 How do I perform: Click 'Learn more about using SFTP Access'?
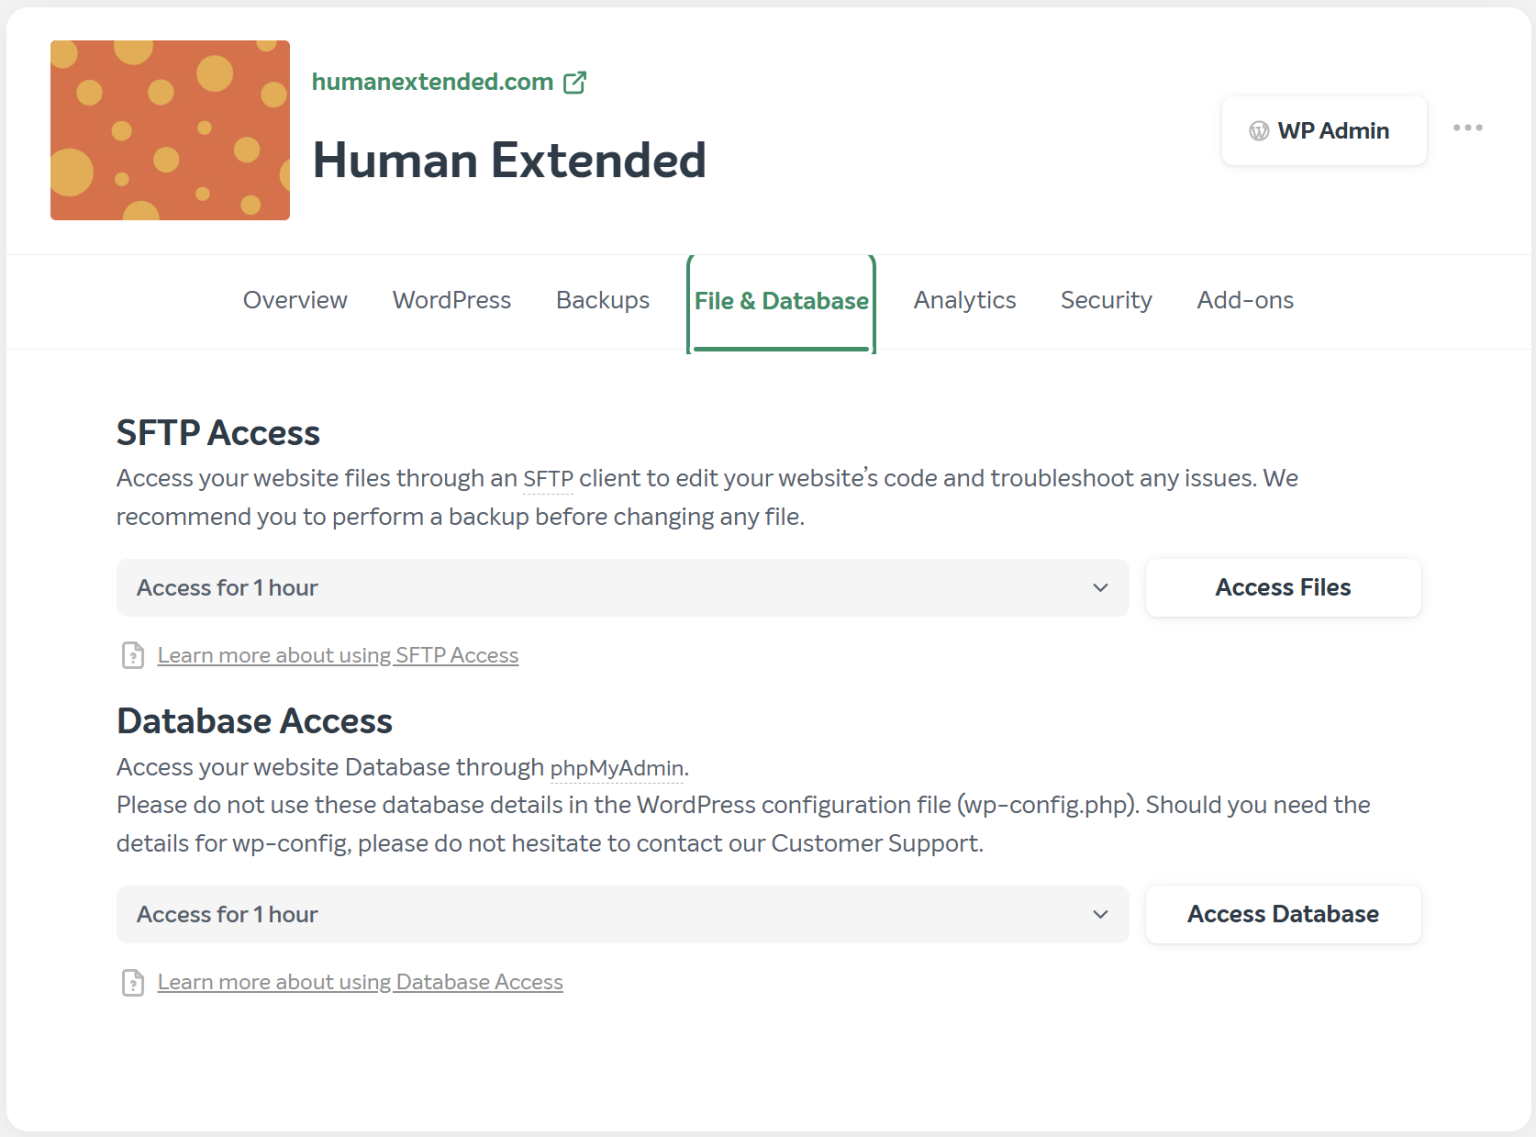point(337,655)
